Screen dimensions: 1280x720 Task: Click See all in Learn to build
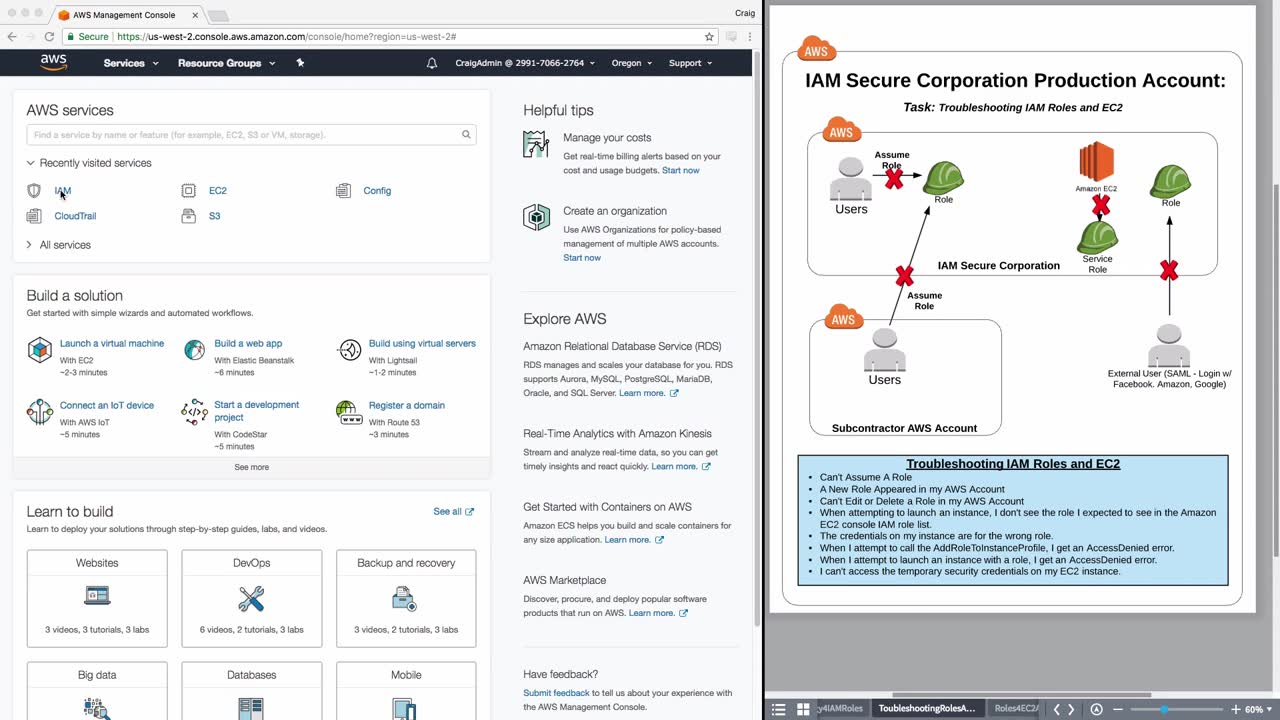coord(453,512)
